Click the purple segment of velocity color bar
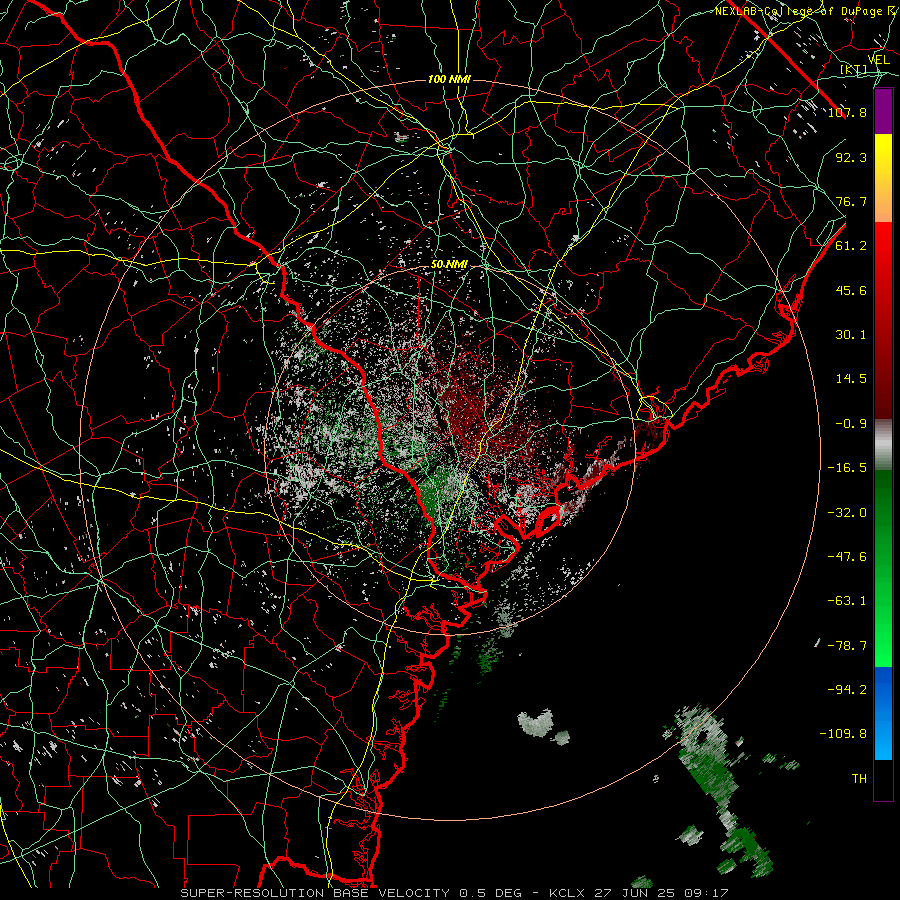The width and height of the screenshot is (900, 900). (x=883, y=112)
